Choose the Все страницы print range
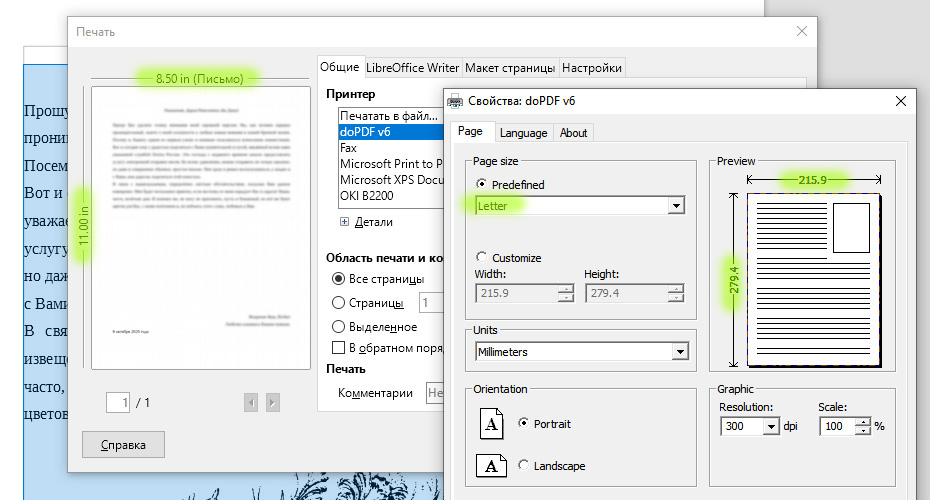 pyautogui.click(x=340, y=279)
